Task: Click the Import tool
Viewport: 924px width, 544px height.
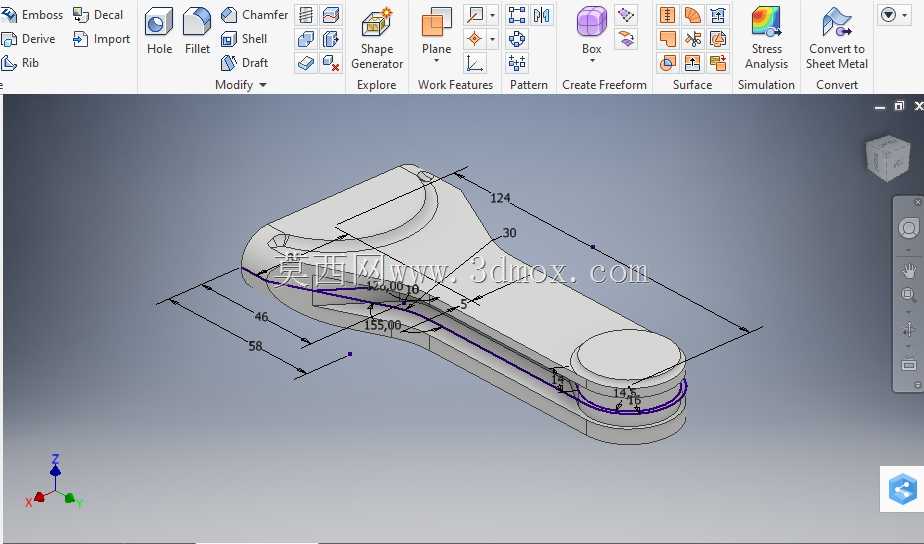Action: tap(101, 39)
